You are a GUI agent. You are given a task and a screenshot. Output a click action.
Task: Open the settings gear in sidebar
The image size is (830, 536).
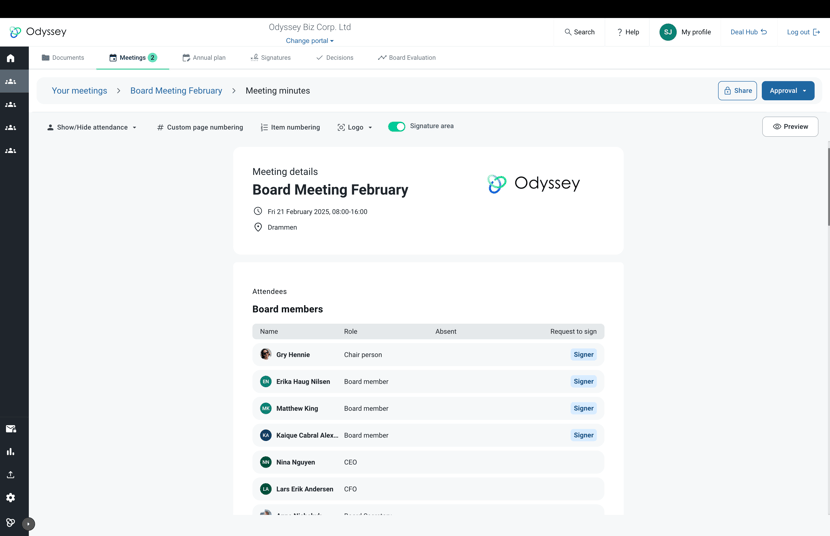point(11,497)
